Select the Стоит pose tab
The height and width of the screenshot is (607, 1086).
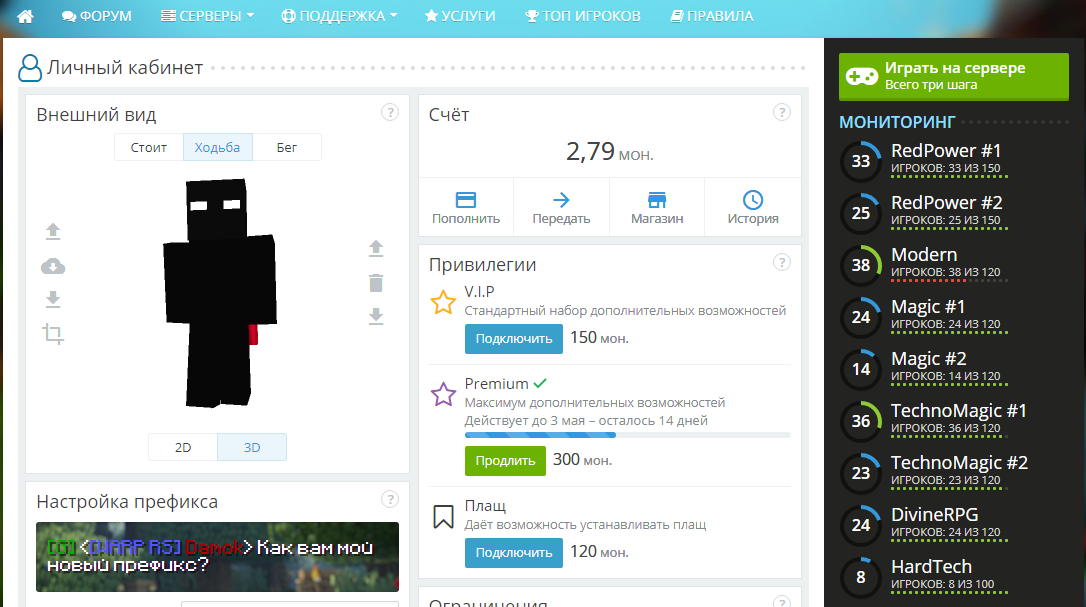[x=149, y=148]
